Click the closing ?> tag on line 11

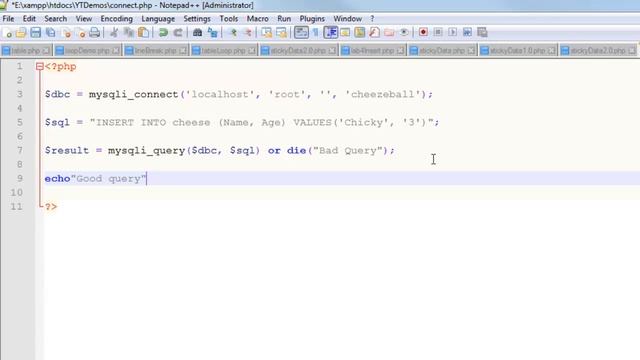51,207
